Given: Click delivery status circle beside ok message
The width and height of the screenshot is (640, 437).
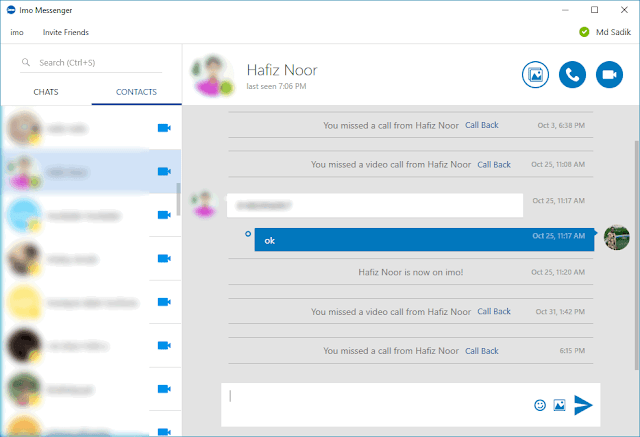Looking at the screenshot, I should pyautogui.click(x=248, y=234).
